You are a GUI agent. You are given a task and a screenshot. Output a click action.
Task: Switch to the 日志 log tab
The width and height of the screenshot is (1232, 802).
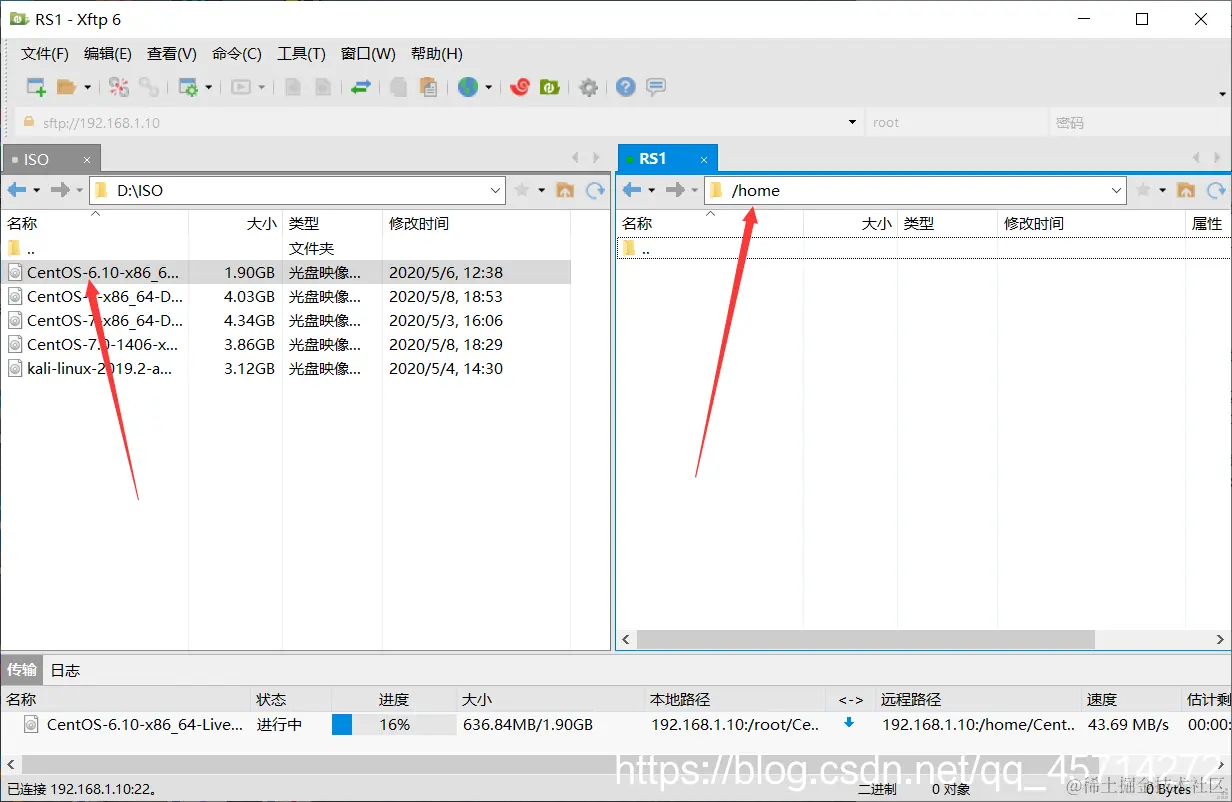pos(65,670)
